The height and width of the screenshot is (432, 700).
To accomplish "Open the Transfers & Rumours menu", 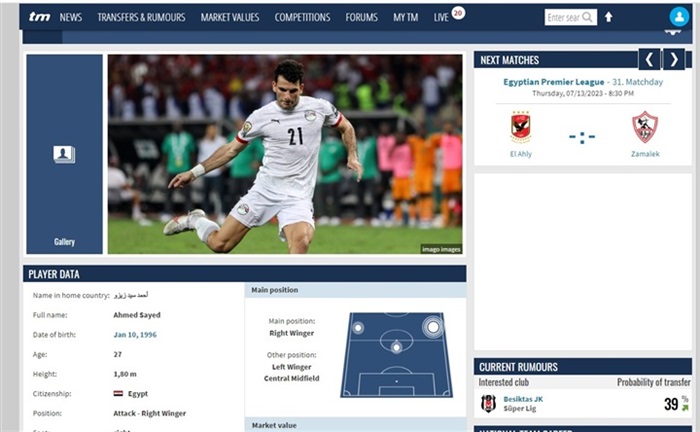I will 141,17.
